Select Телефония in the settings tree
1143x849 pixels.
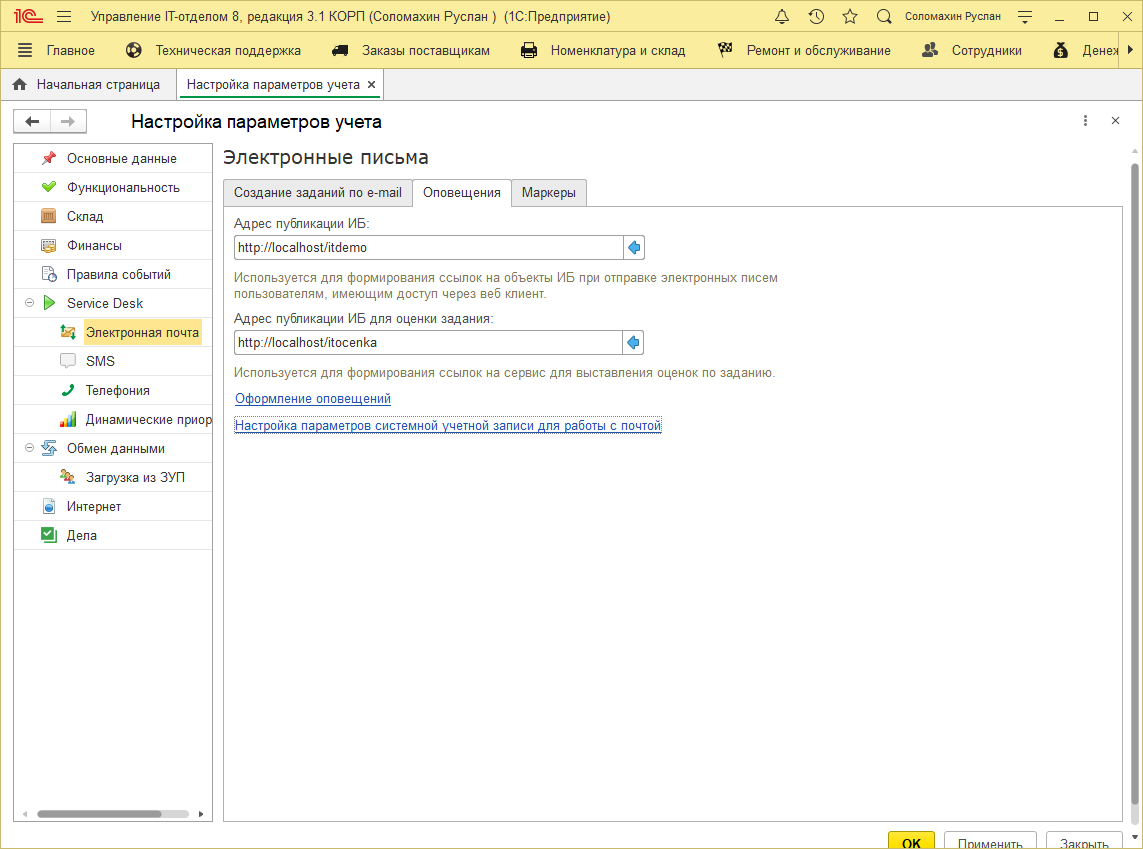pyautogui.click(x=117, y=390)
